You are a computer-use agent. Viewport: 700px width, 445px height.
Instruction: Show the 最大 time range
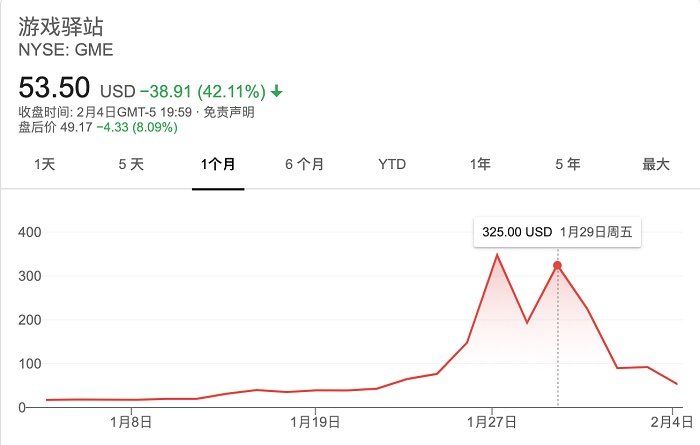pyautogui.click(x=655, y=165)
